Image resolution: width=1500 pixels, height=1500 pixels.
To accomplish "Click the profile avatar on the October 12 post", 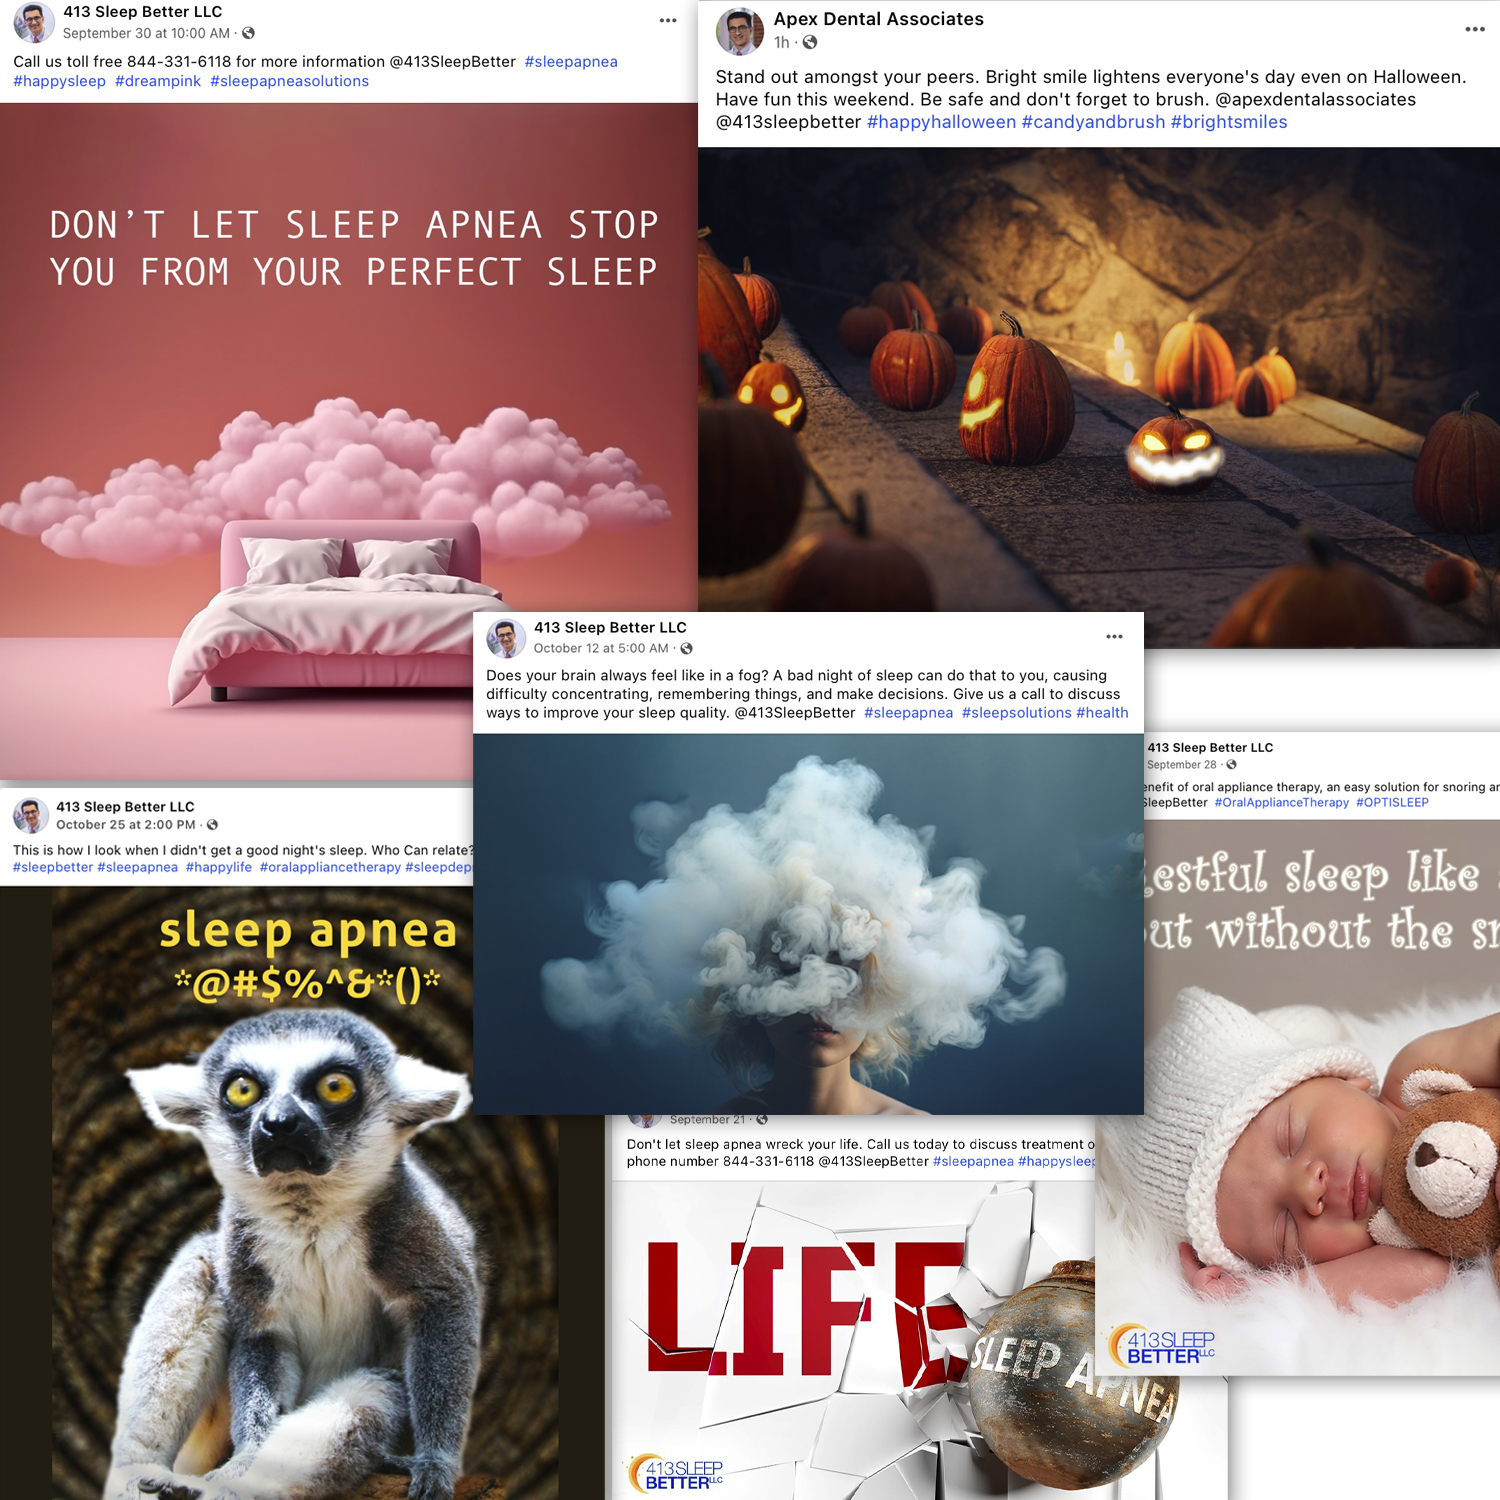I will click(506, 638).
